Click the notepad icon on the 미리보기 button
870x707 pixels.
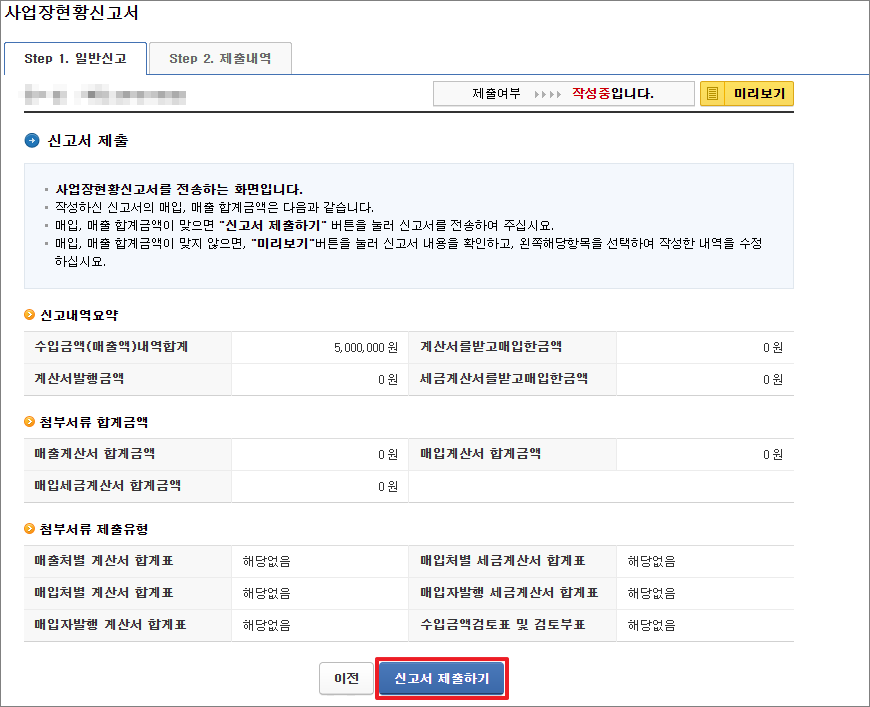point(713,94)
